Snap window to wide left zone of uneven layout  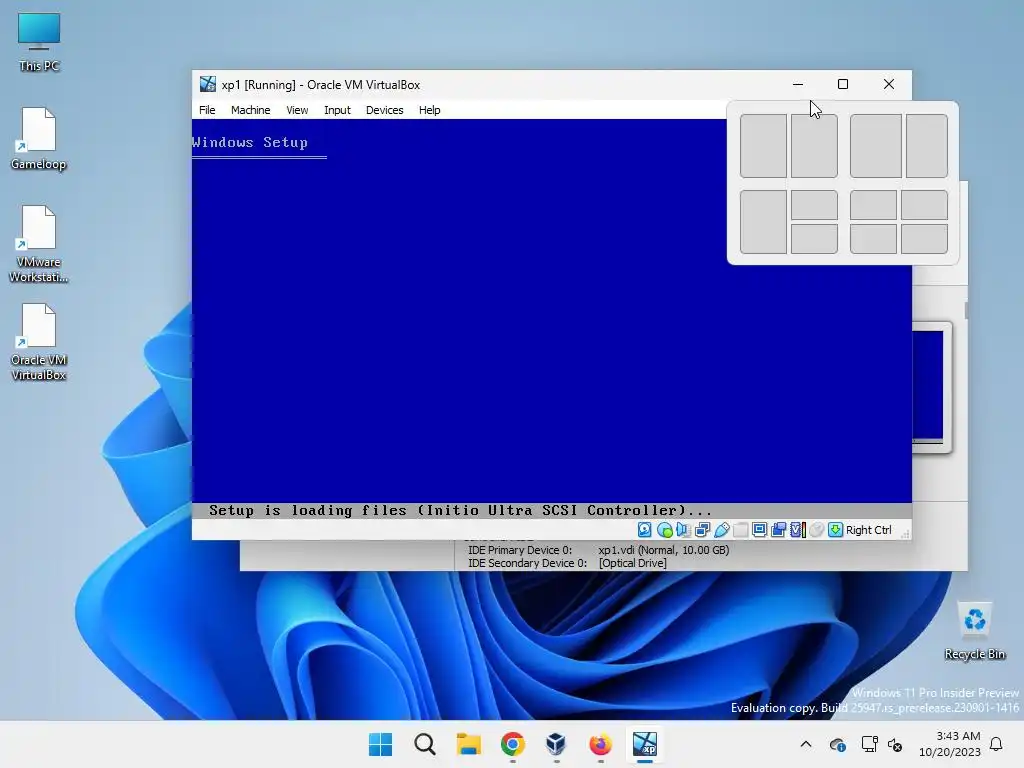(876, 146)
